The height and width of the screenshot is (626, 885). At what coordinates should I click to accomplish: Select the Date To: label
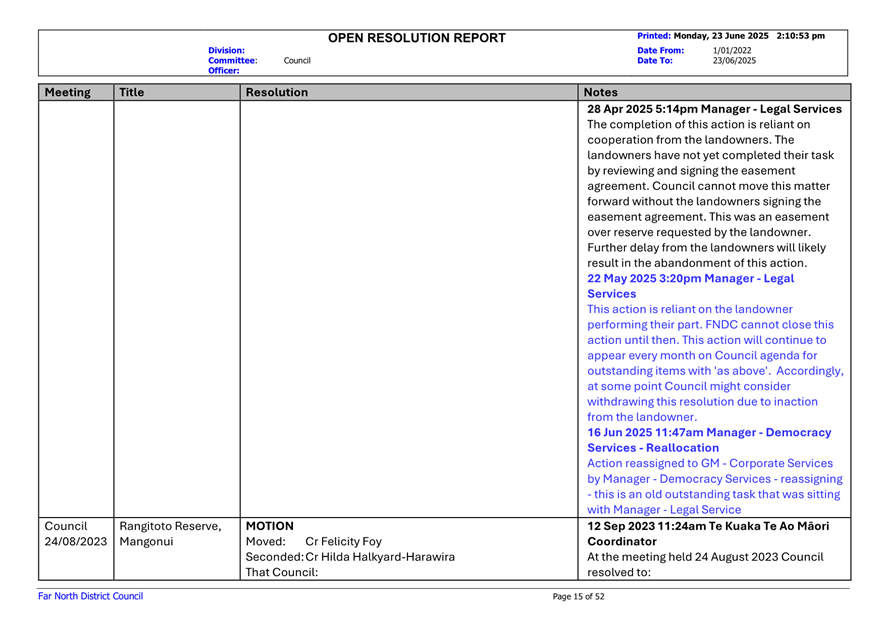click(655, 60)
